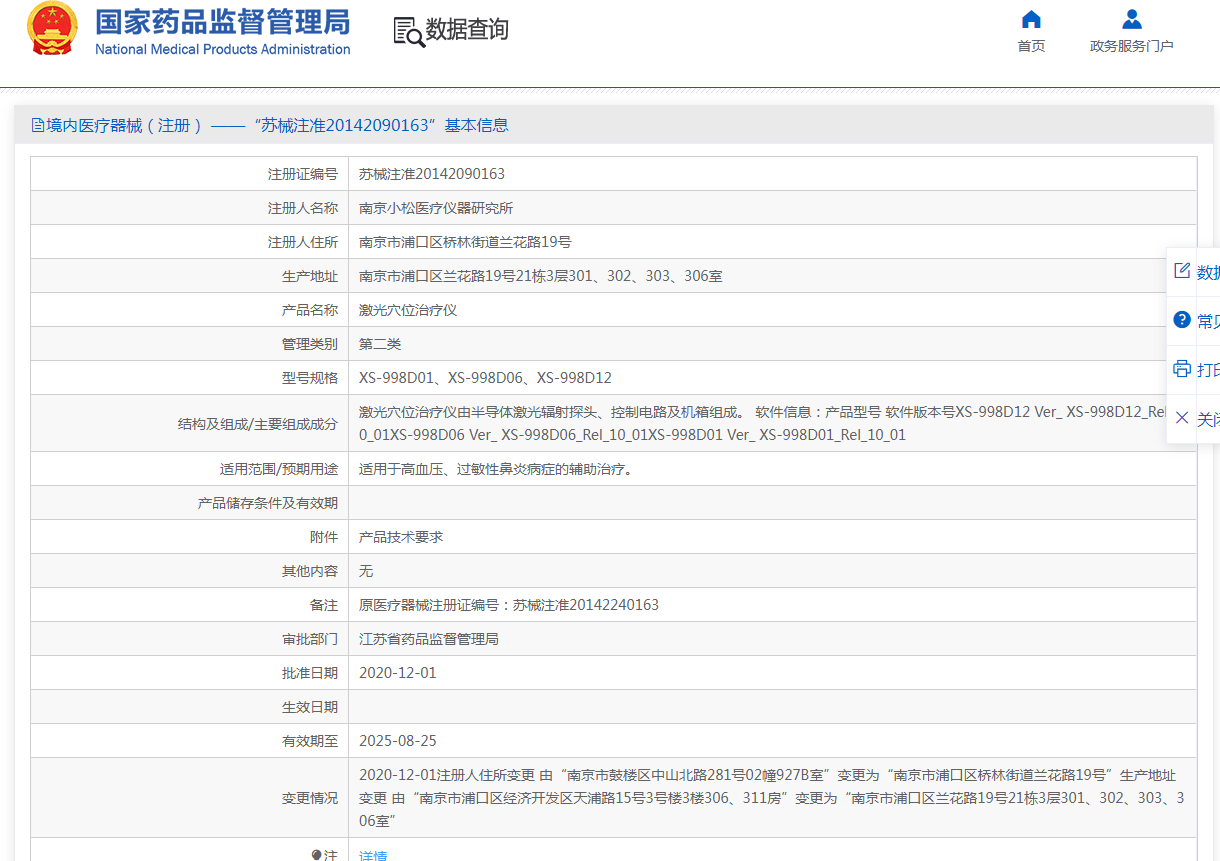Select registration number value in 注册证编号 row
This screenshot has width=1220, height=861.
[432, 174]
